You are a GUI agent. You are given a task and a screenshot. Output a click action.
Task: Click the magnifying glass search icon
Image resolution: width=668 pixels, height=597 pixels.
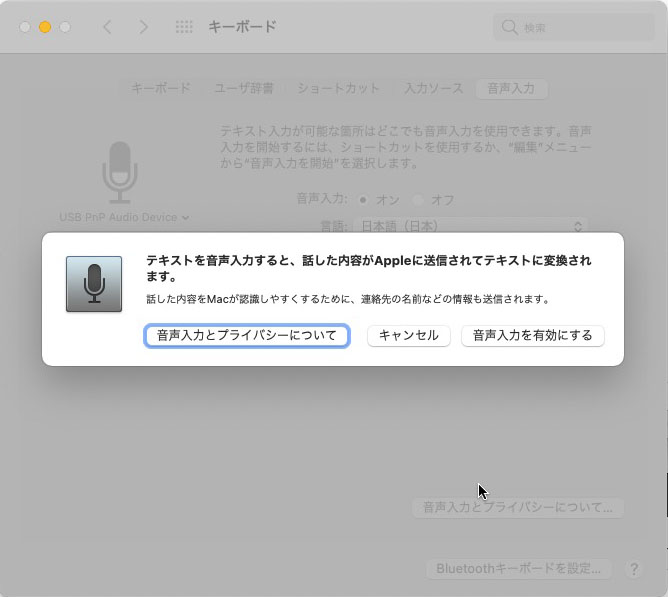tap(509, 27)
